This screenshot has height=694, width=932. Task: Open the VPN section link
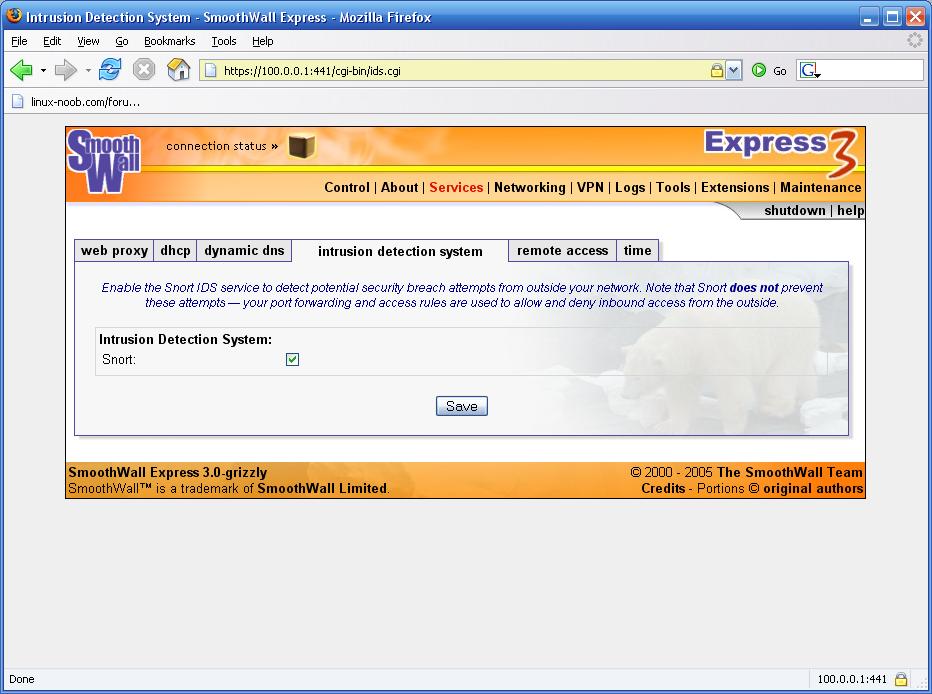pyautogui.click(x=590, y=187)
